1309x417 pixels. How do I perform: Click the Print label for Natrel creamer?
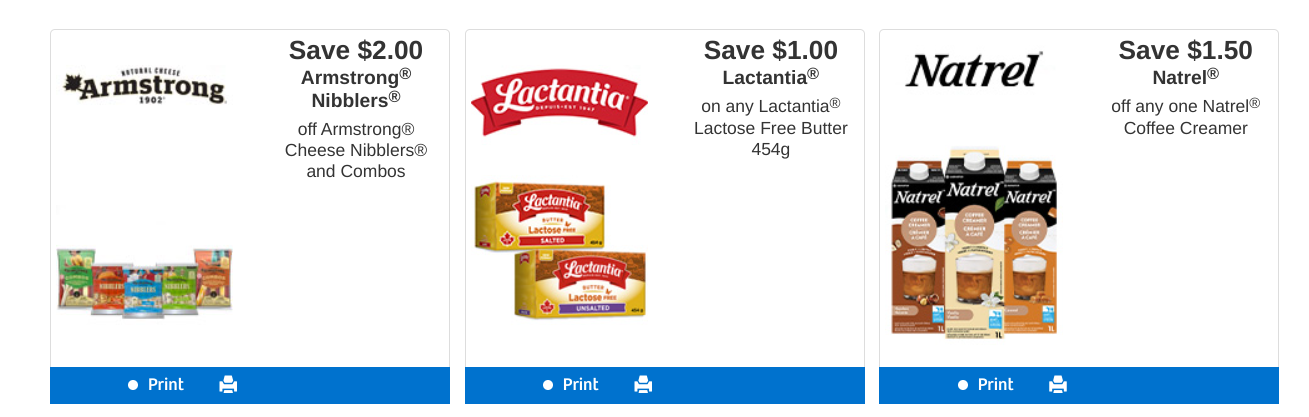point(996,385)
